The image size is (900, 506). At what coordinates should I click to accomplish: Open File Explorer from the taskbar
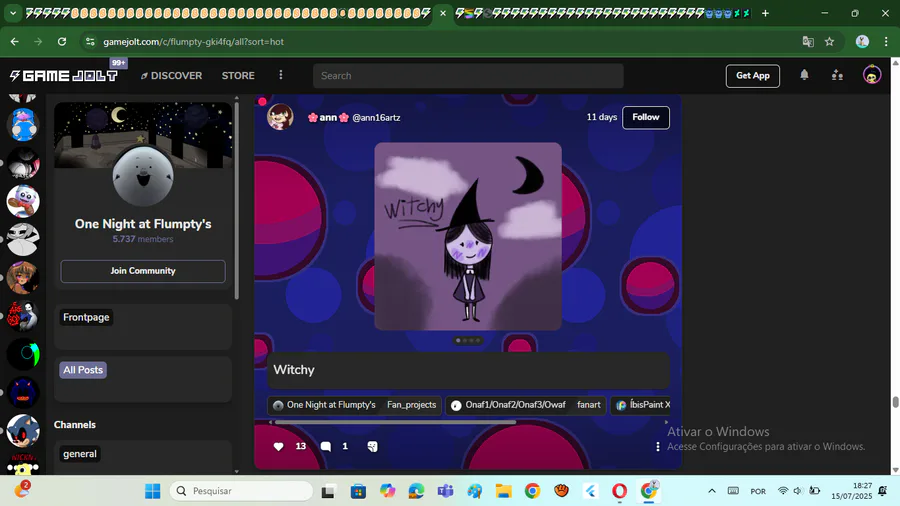click(x=503, y=491)
